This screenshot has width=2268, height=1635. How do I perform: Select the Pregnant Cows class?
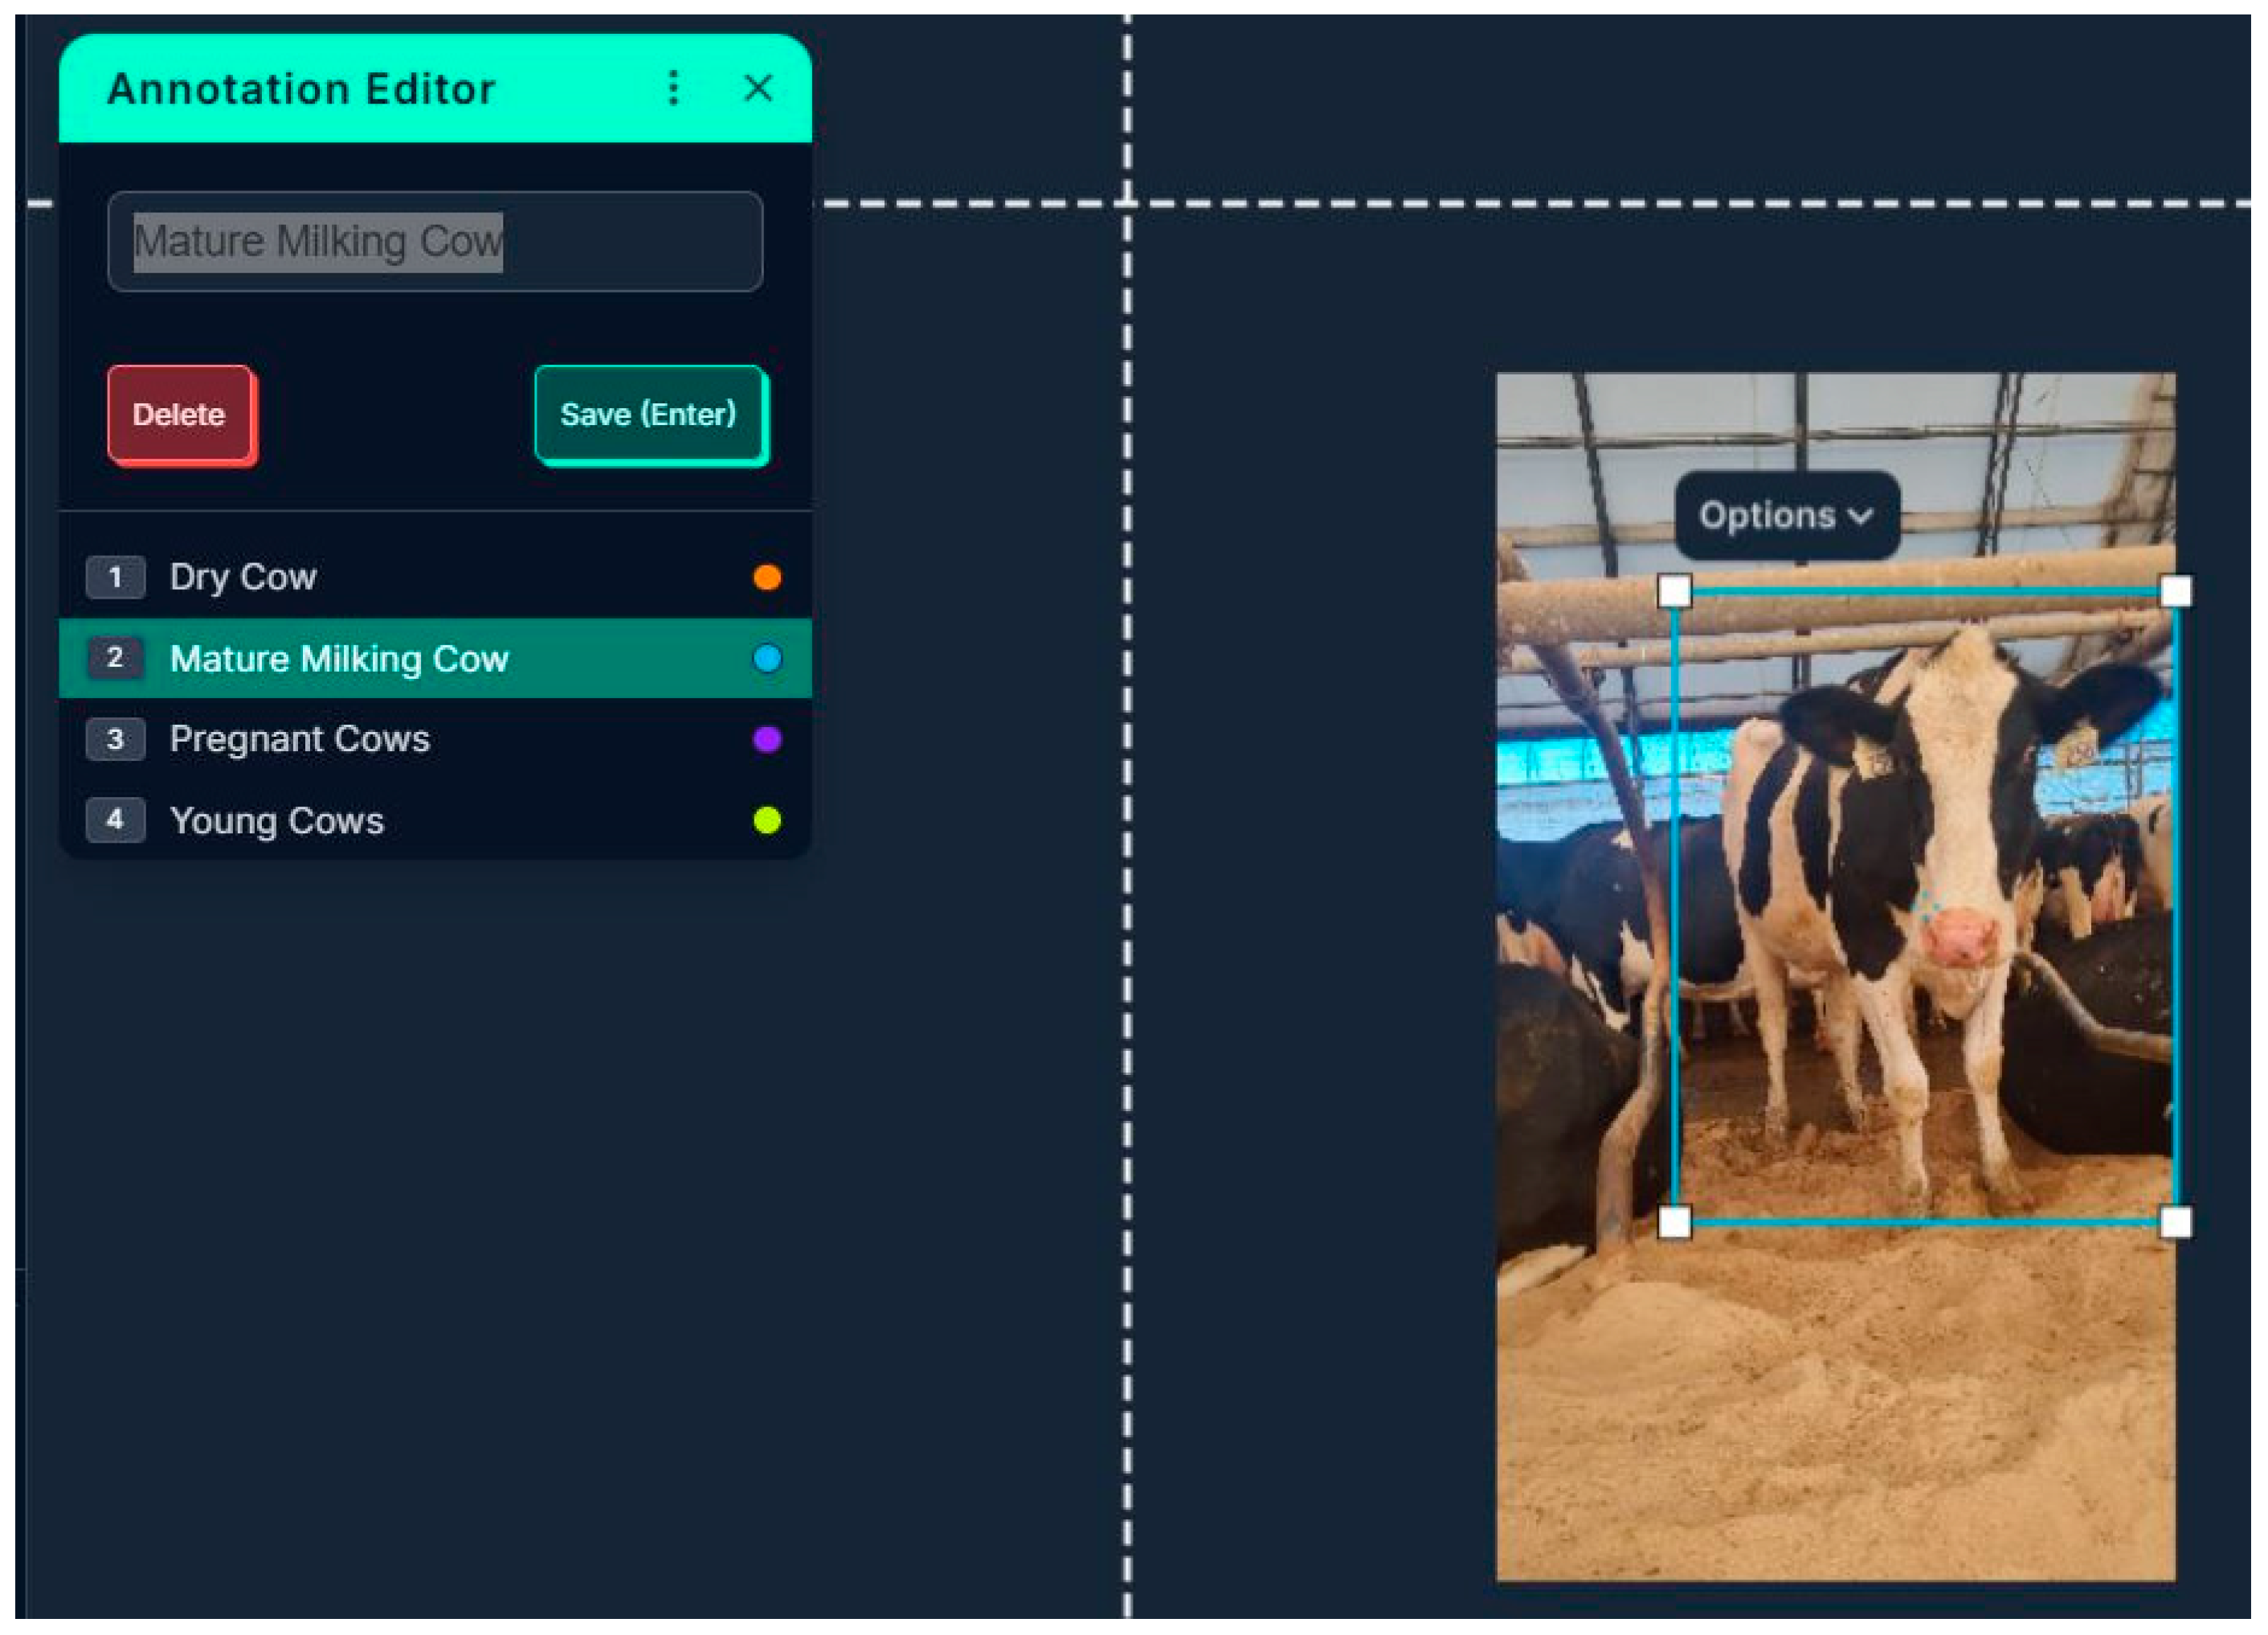click(x=435, y=739)
